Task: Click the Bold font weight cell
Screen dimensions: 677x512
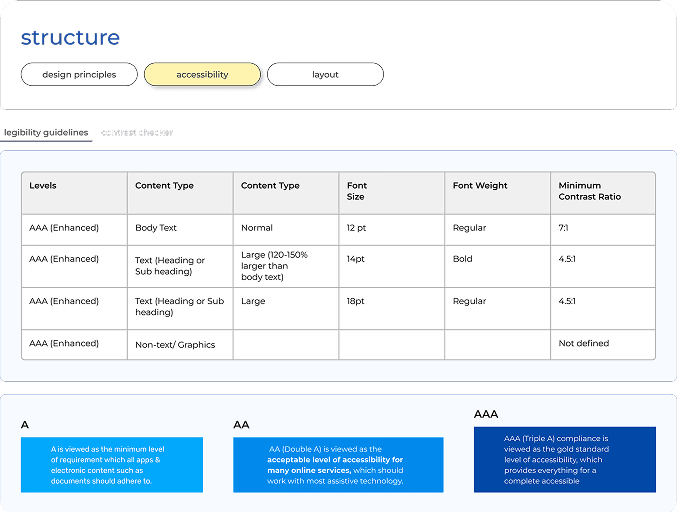Action: [497, 266]
